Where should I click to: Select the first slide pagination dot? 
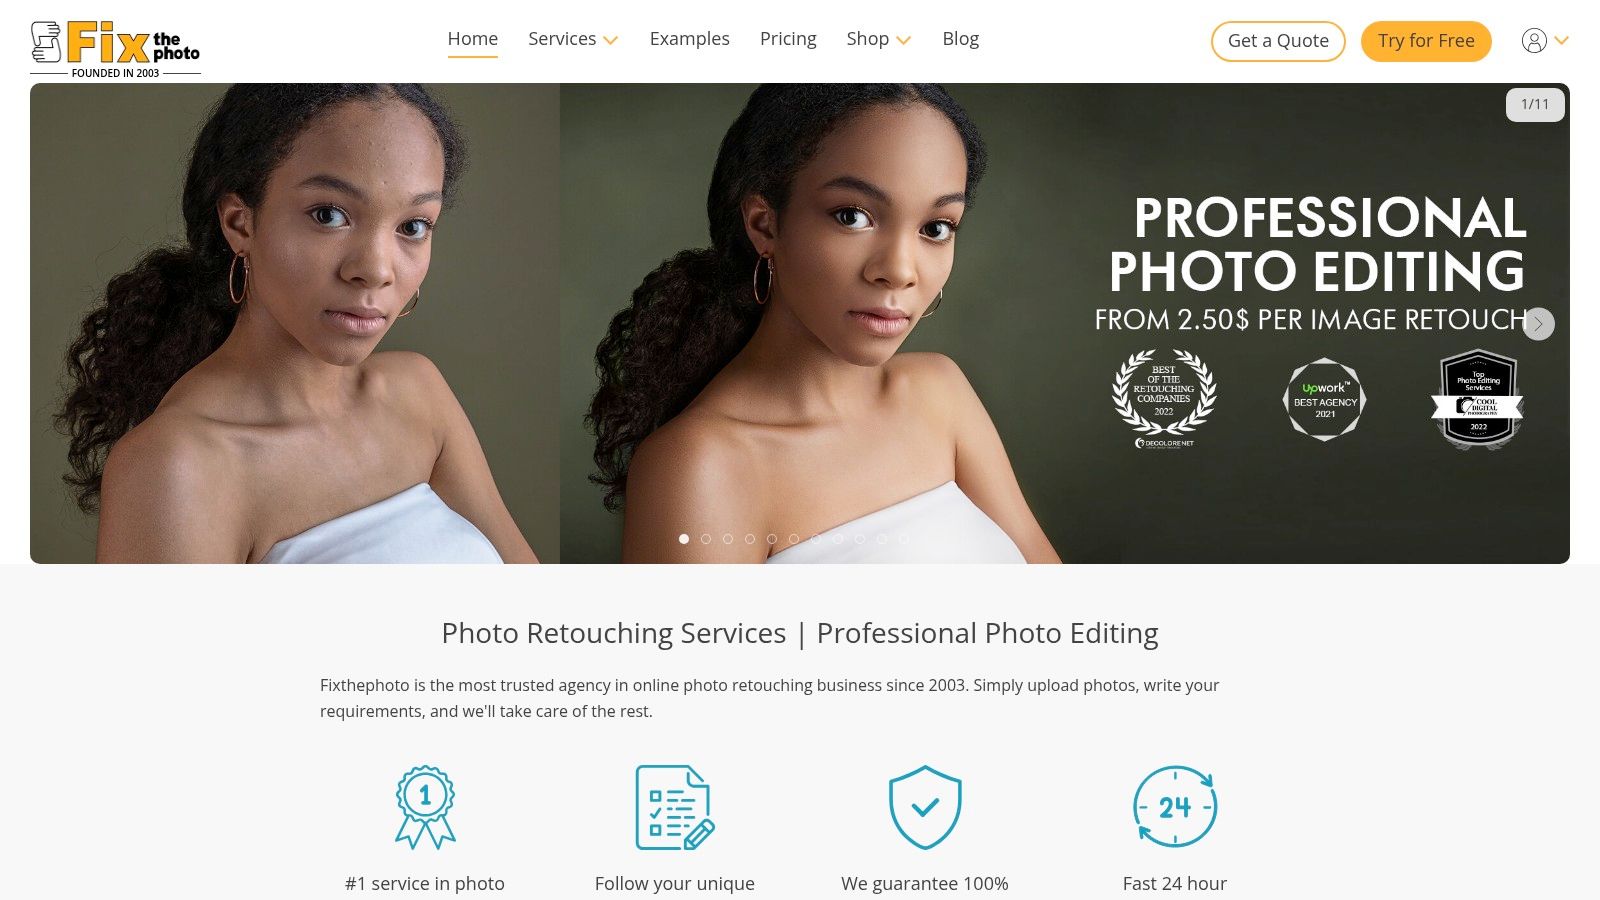(x=684, y=539)
